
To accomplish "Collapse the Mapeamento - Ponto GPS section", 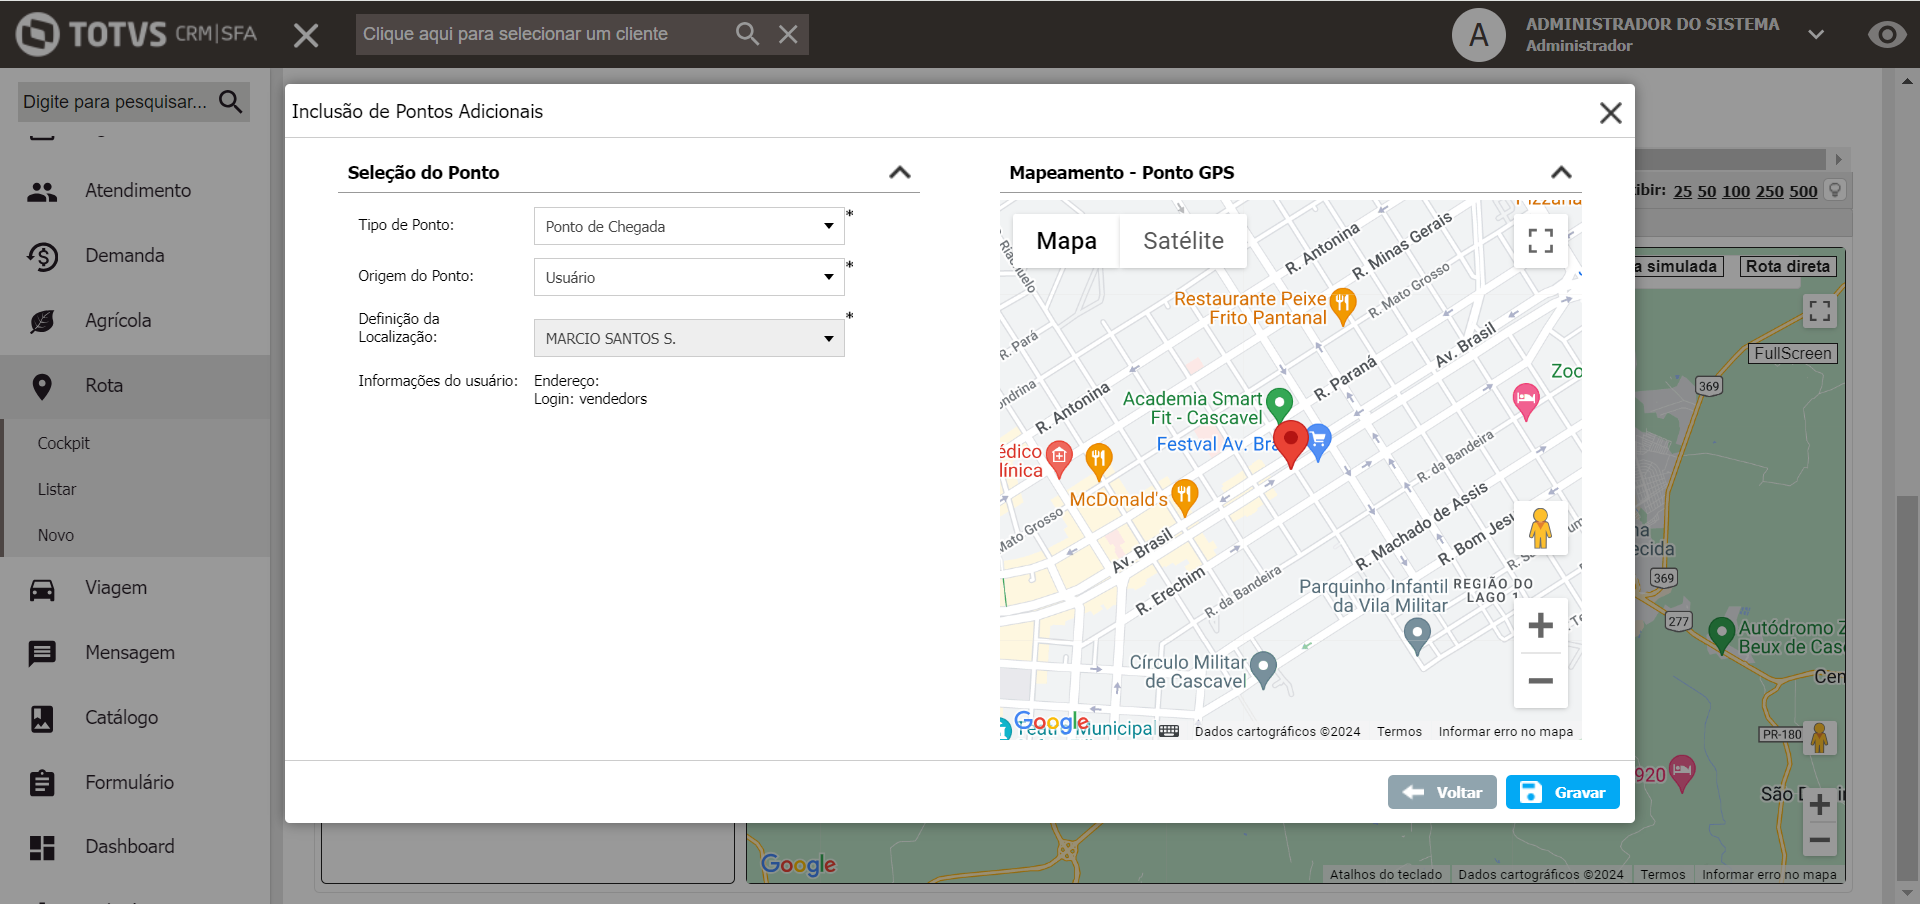I will pyautogui.click(x=1561, y=172).
